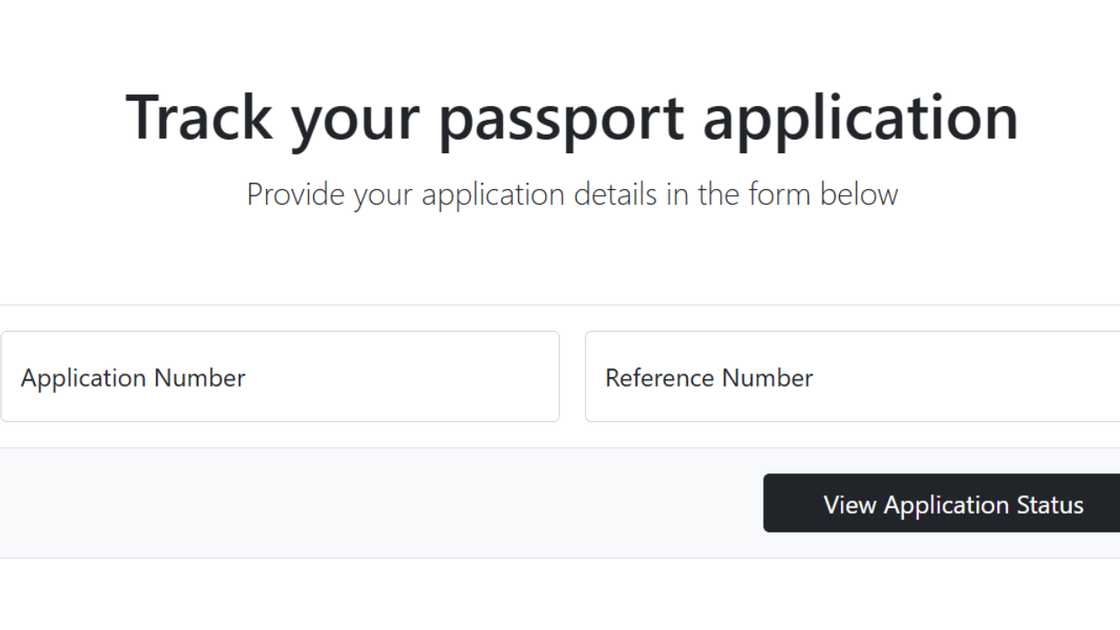This screenshot has height=630, width=1120.
Task: Click inside the Reference Number field
Action: pos(850,377)
